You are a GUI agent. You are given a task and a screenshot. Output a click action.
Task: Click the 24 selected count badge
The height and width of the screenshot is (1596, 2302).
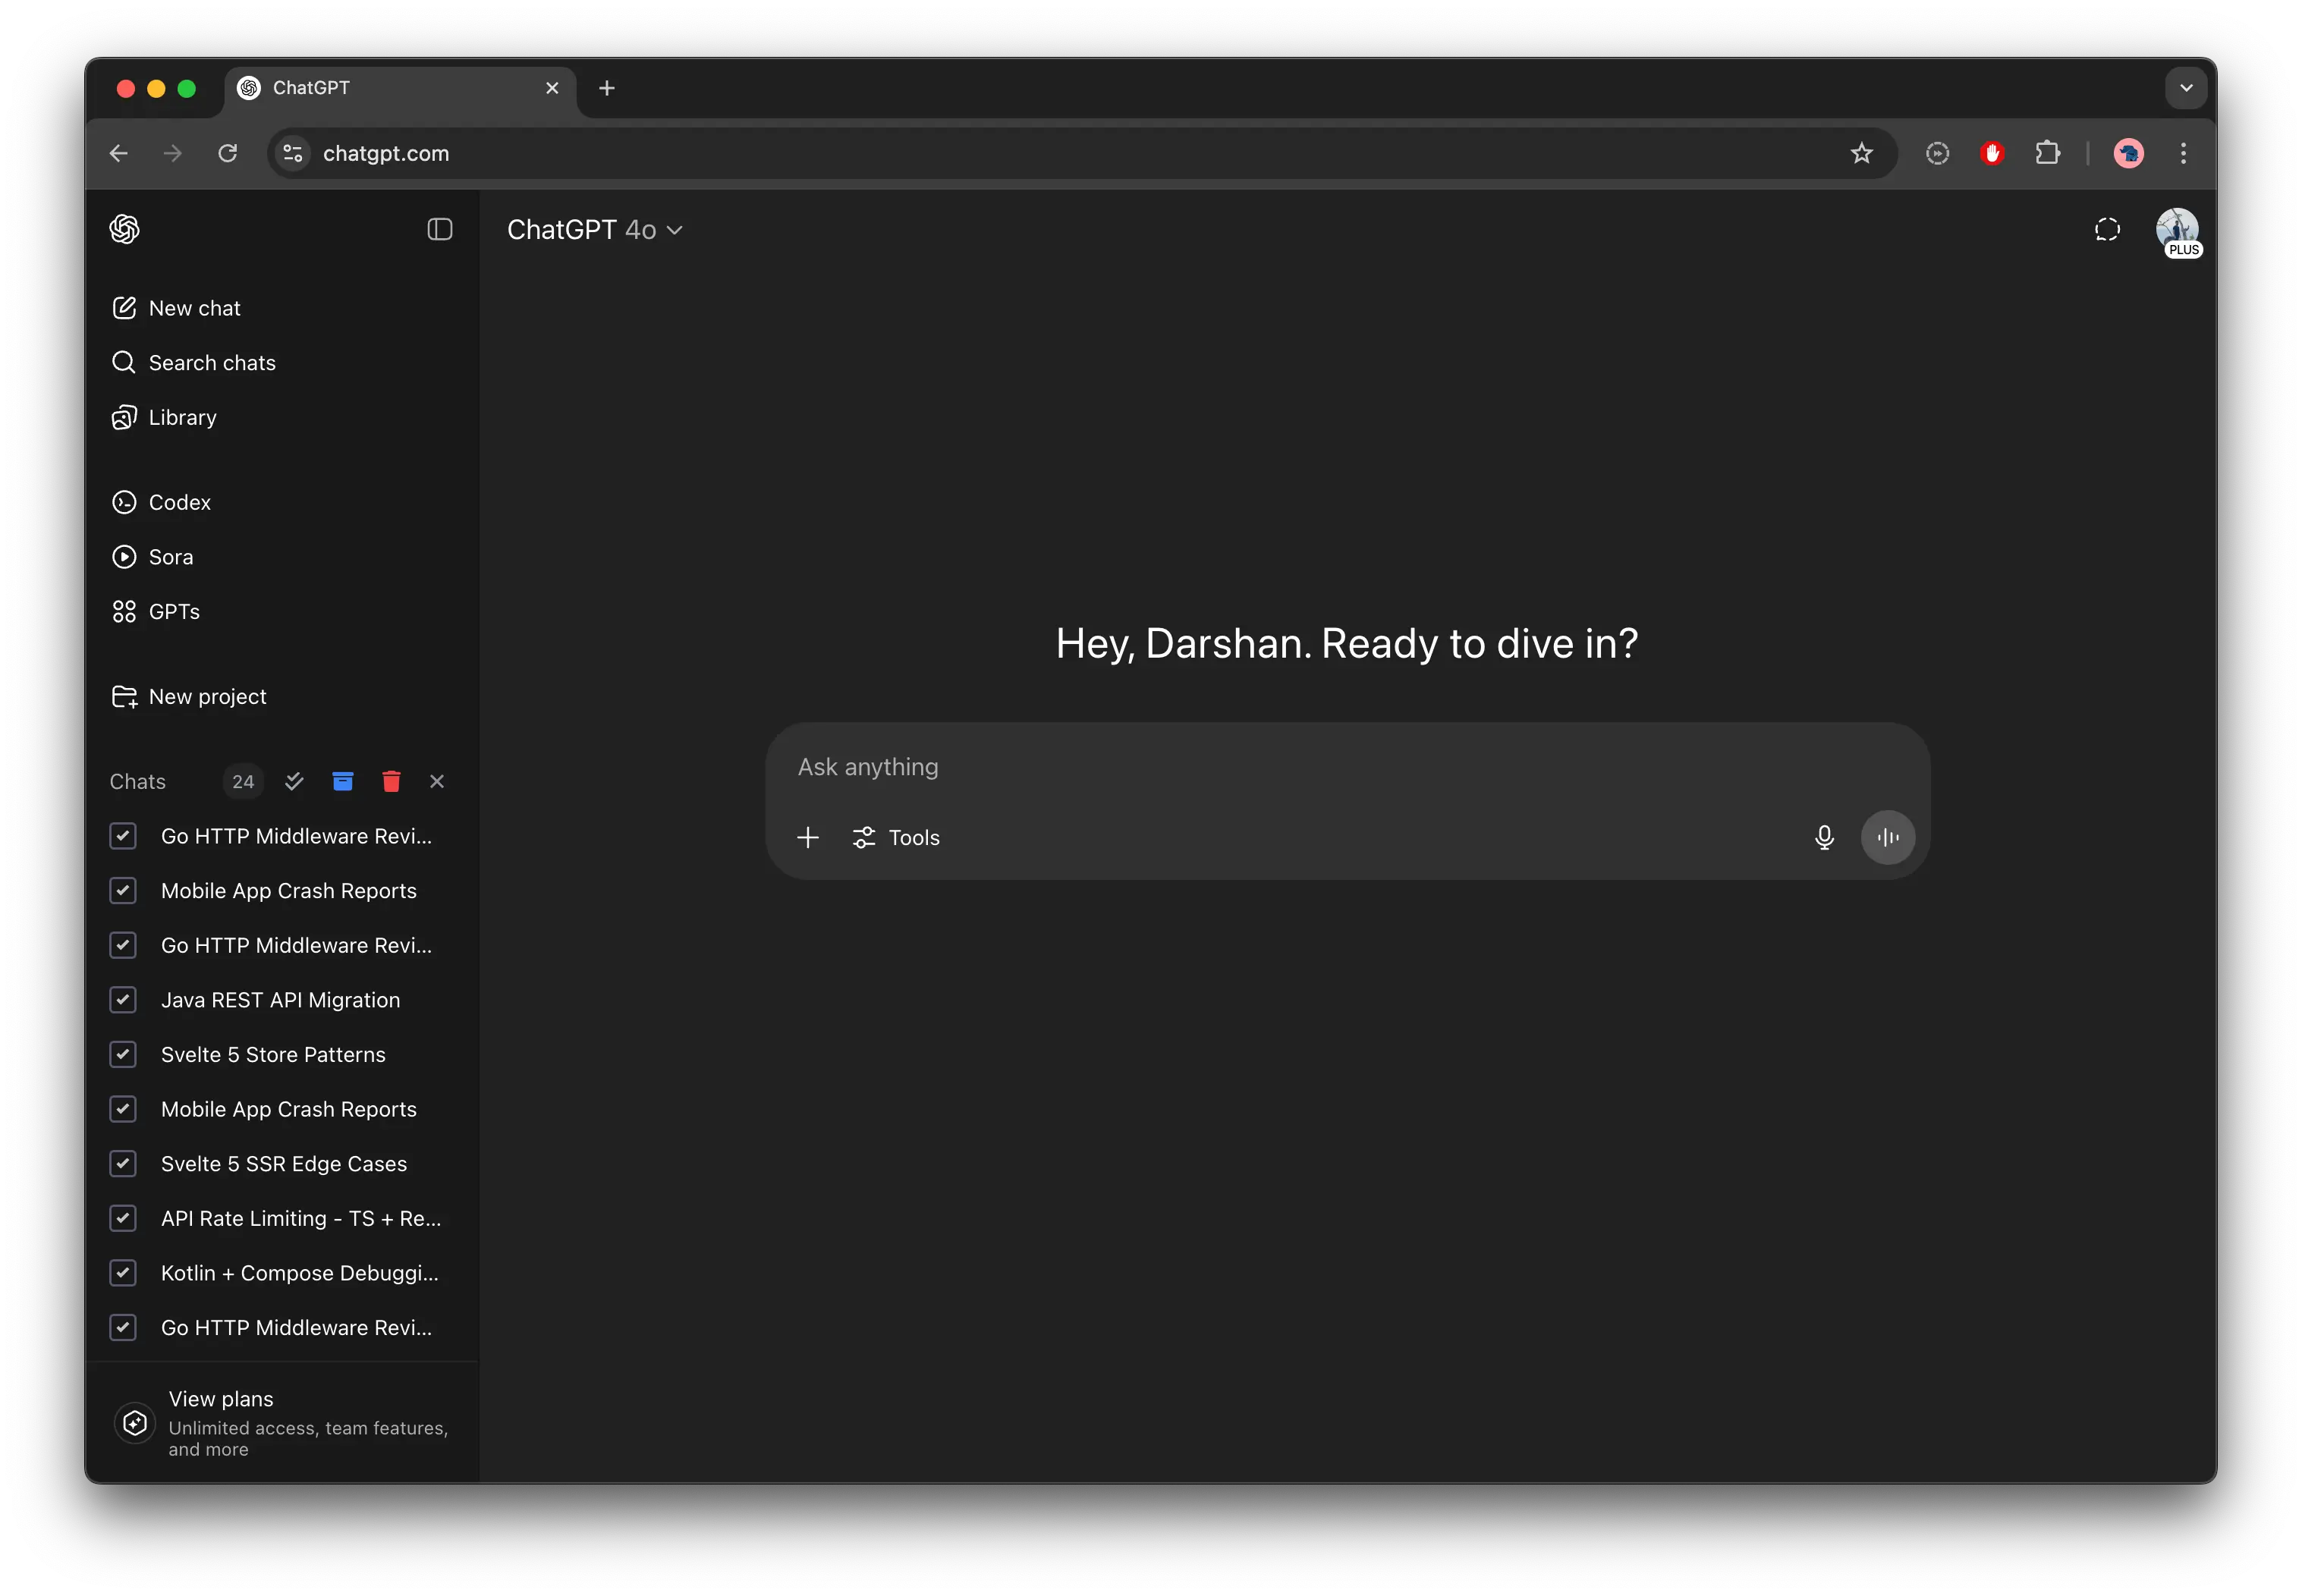(x=243, y=782)
